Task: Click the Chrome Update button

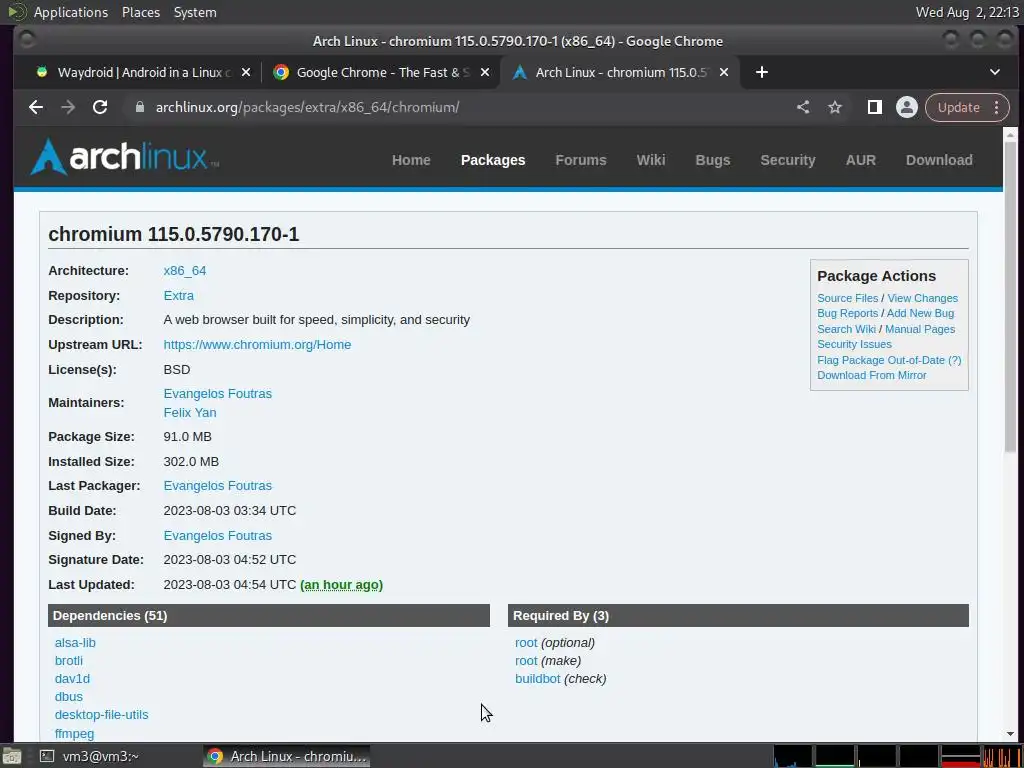Action: tap(958, 107)
